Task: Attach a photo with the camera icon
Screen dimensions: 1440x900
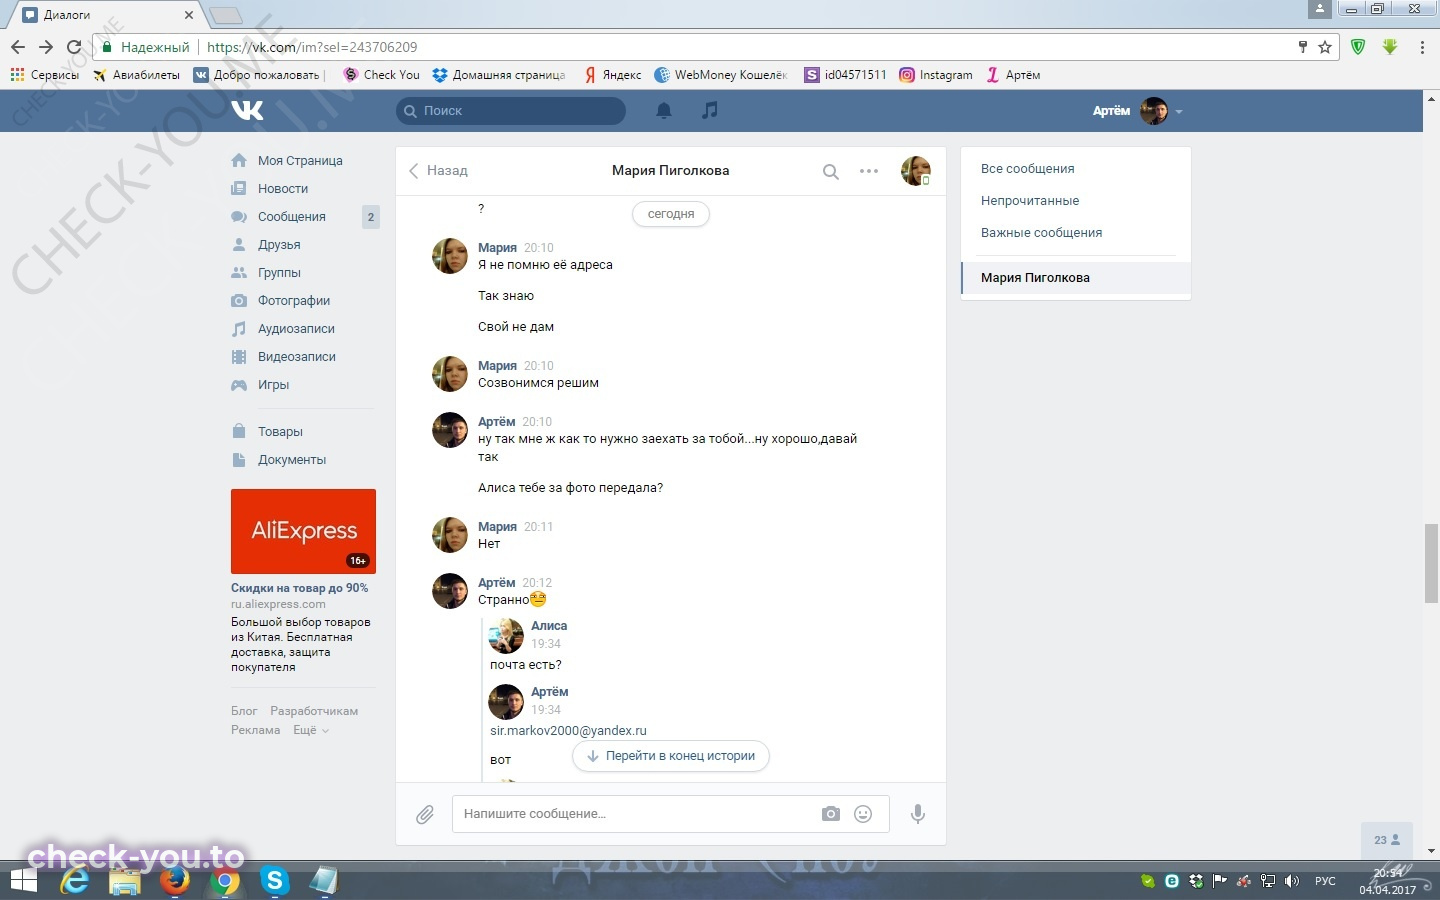Action: pyautogui.click(x=831, y=814)
